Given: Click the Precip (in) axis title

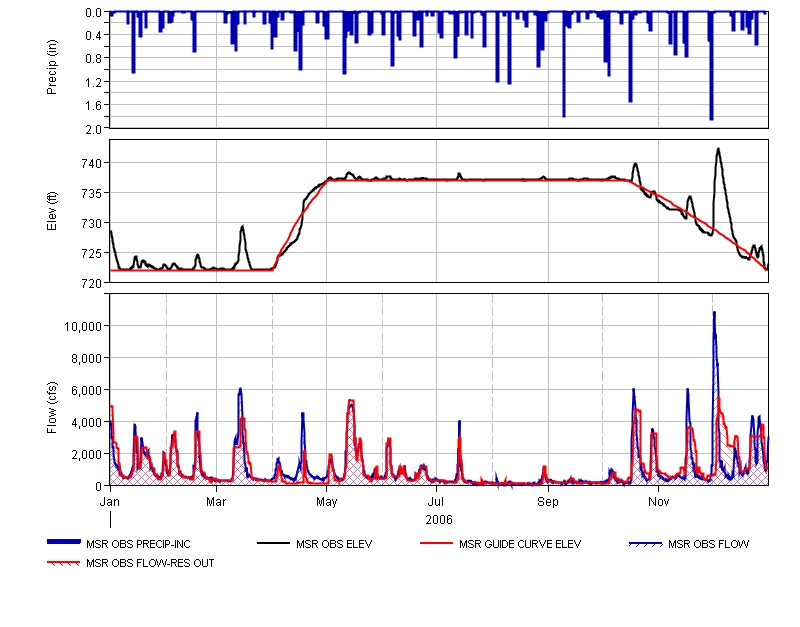Looking at the screenshot, I should tap(52, 67).
